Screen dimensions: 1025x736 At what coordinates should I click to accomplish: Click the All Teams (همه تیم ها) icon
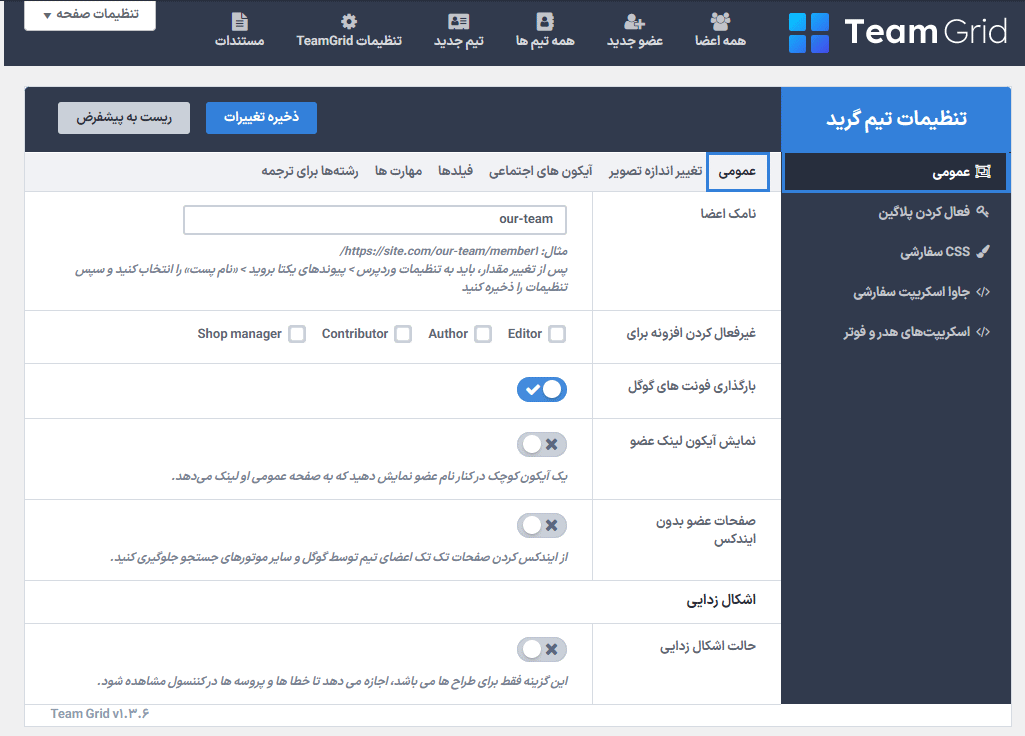[544, 21]
